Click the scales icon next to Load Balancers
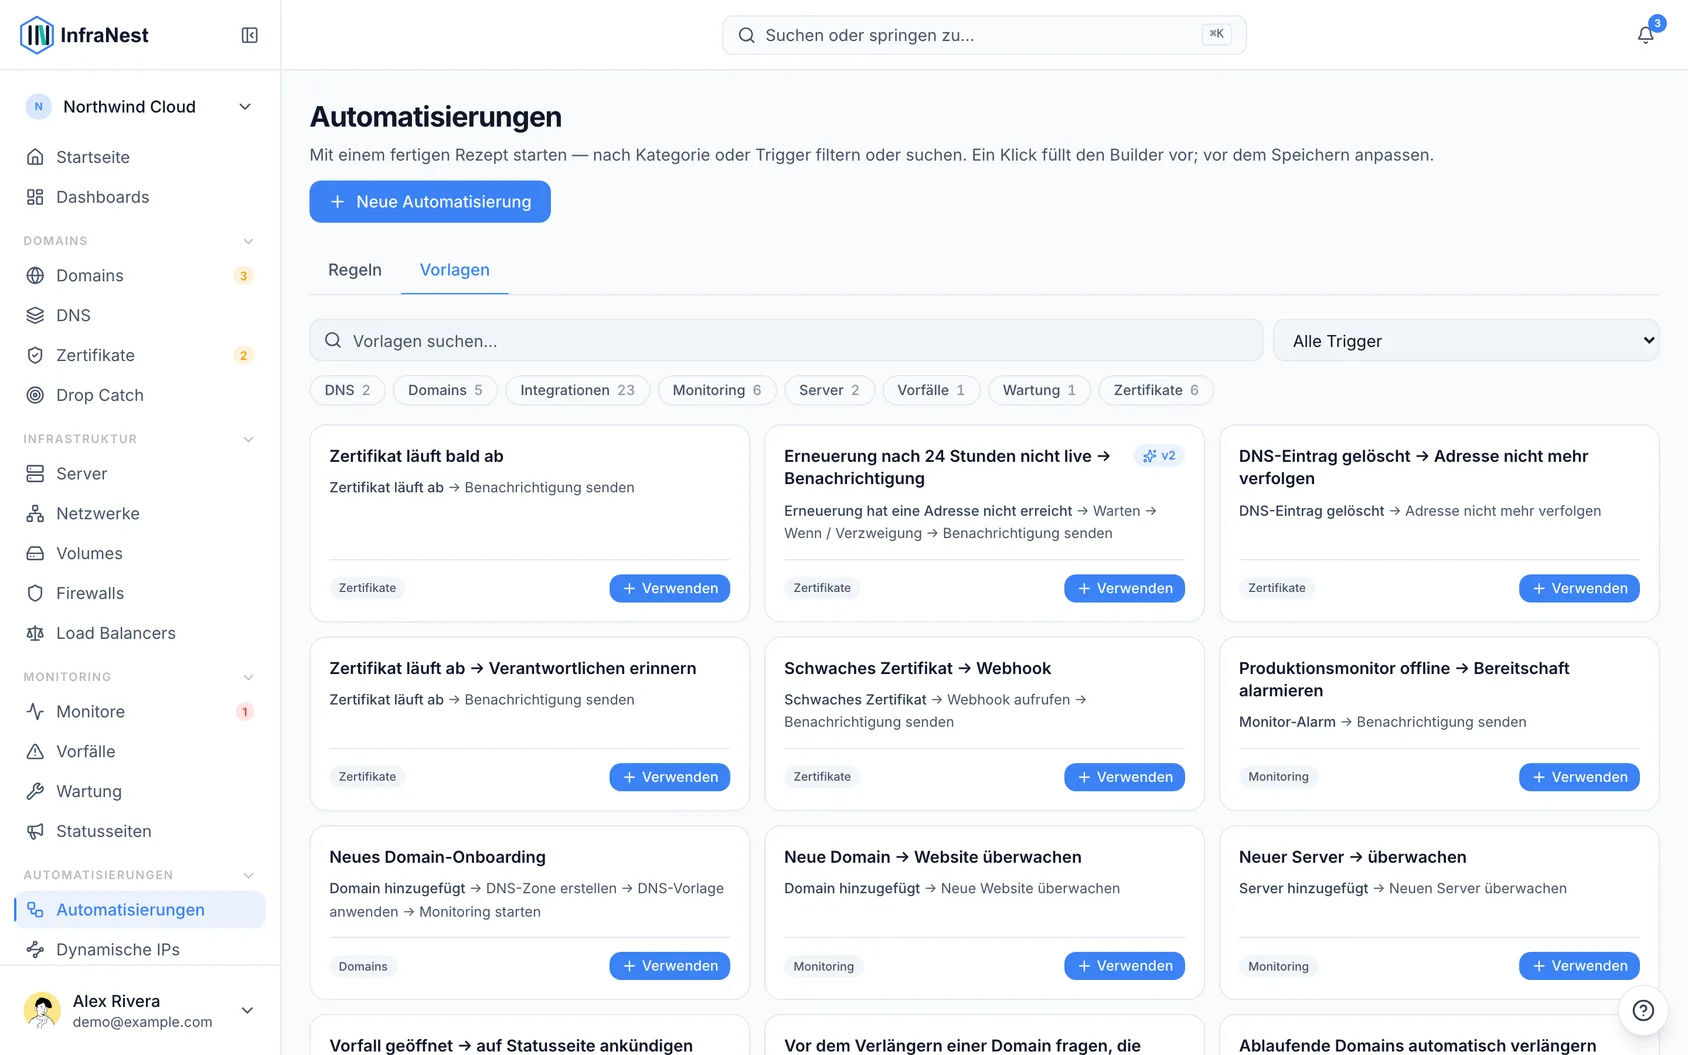Viewport: 1688px width, 1055px height. click(35, 633)
